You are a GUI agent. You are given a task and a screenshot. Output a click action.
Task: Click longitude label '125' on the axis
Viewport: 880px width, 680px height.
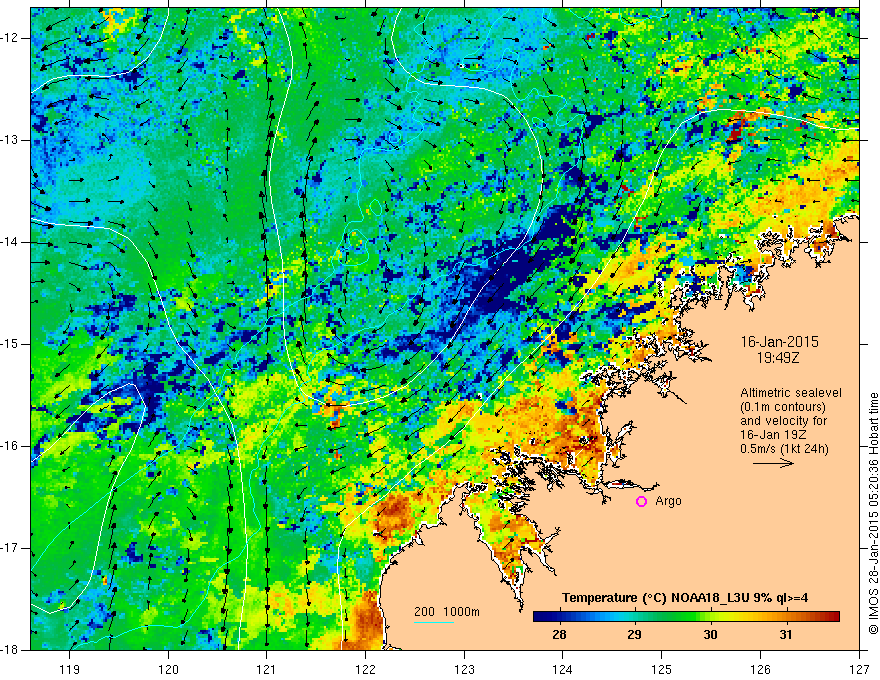tap(662, 669)
